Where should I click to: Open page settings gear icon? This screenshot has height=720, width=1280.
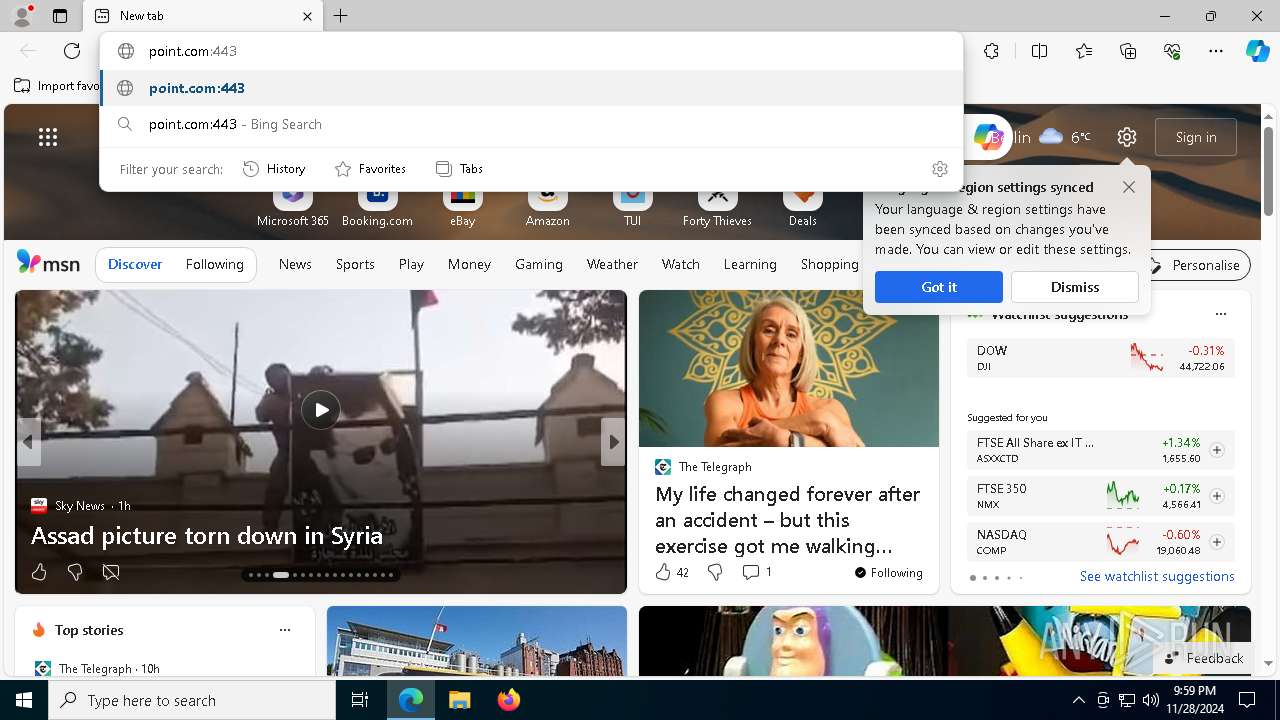(x=1127, y=137)
